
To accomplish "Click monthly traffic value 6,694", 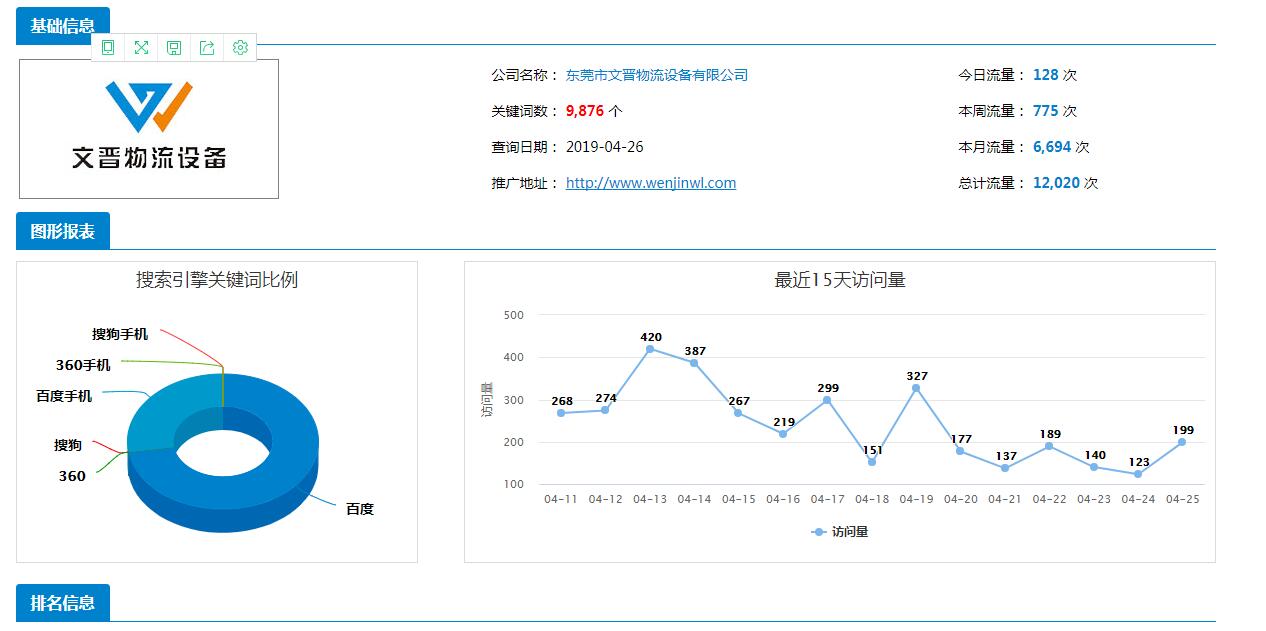I will tap(1052, 147).
